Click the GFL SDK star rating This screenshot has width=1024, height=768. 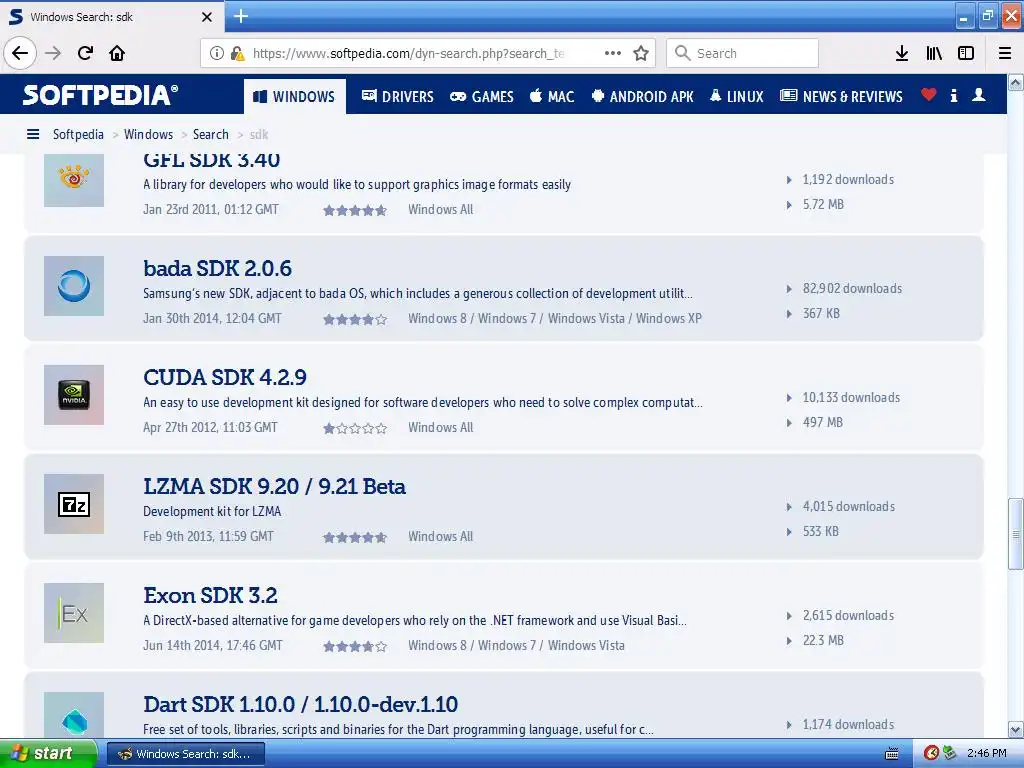tap(355, 210)
